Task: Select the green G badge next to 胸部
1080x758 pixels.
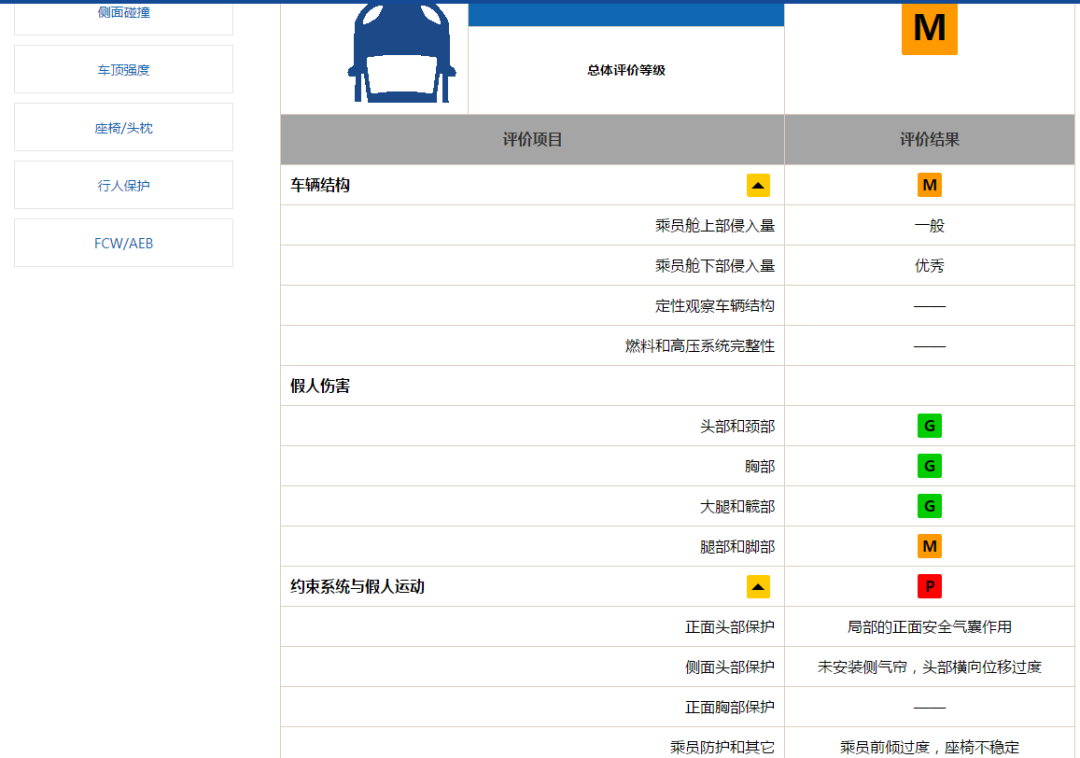Action: click(929, 465)
